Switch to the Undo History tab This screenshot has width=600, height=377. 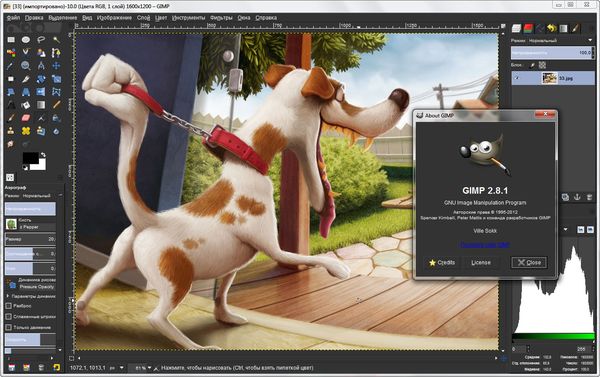coord(551,28)
